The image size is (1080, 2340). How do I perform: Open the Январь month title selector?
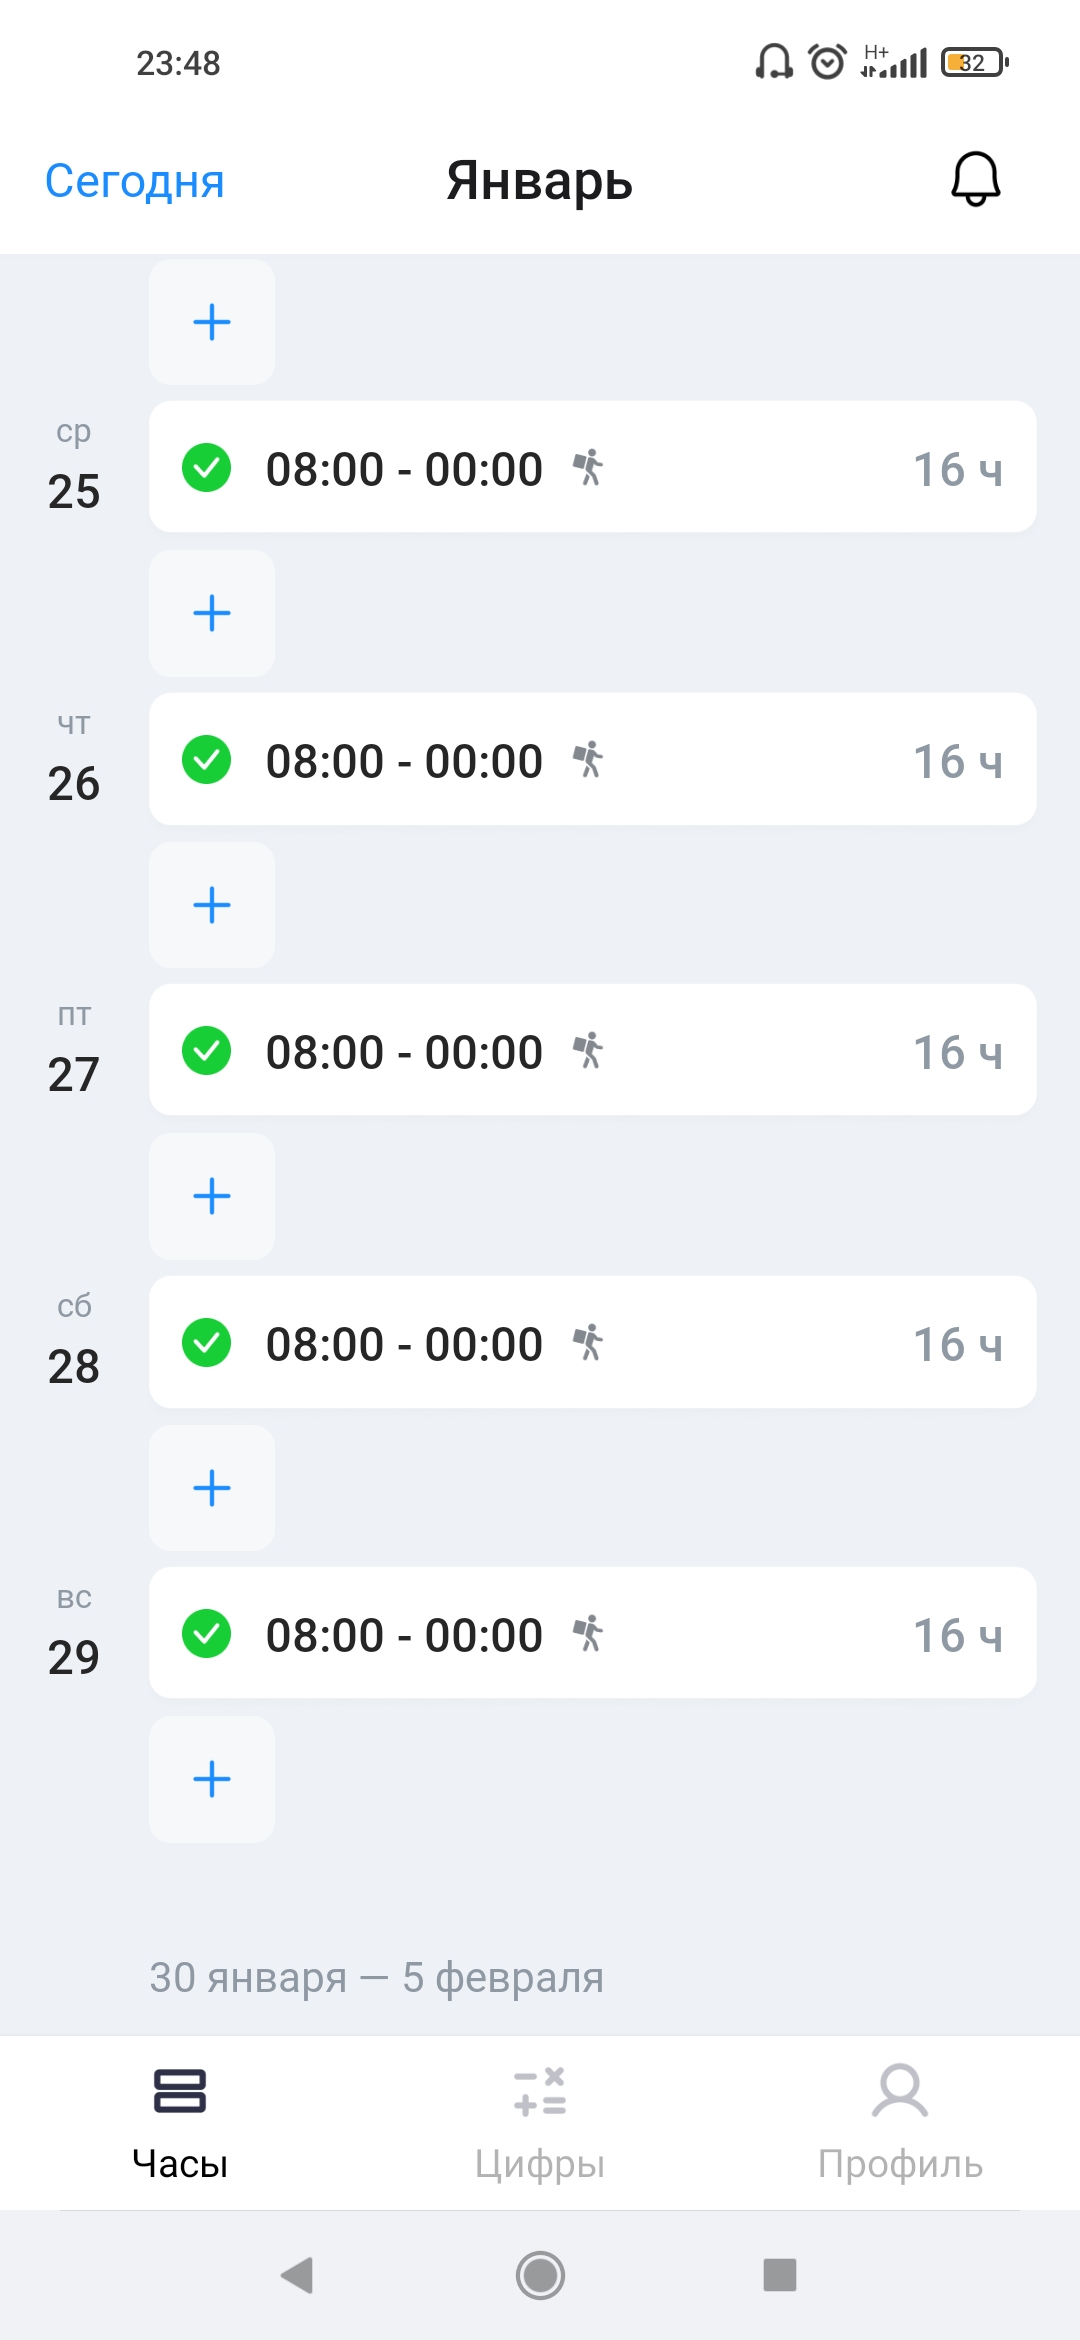point(539,181)
